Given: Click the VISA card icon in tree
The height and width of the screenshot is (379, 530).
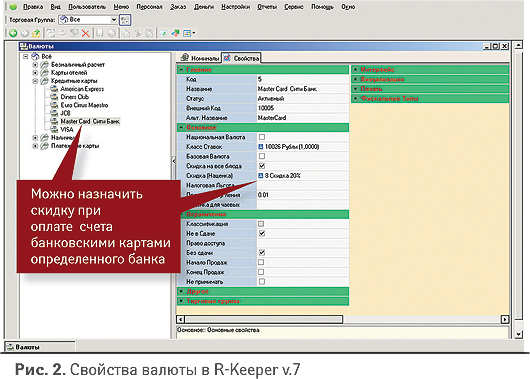Looking at the screenshot, I should coord(54,129).
